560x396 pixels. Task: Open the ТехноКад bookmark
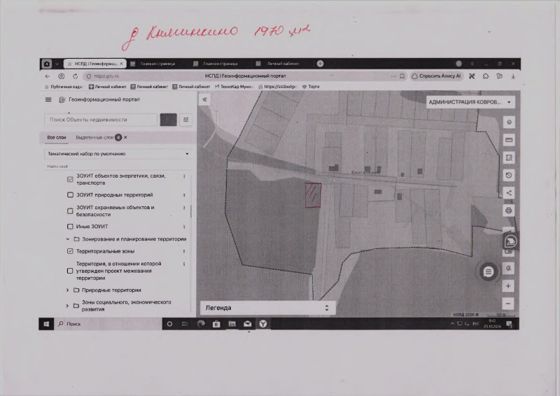(x=234, y=87)
